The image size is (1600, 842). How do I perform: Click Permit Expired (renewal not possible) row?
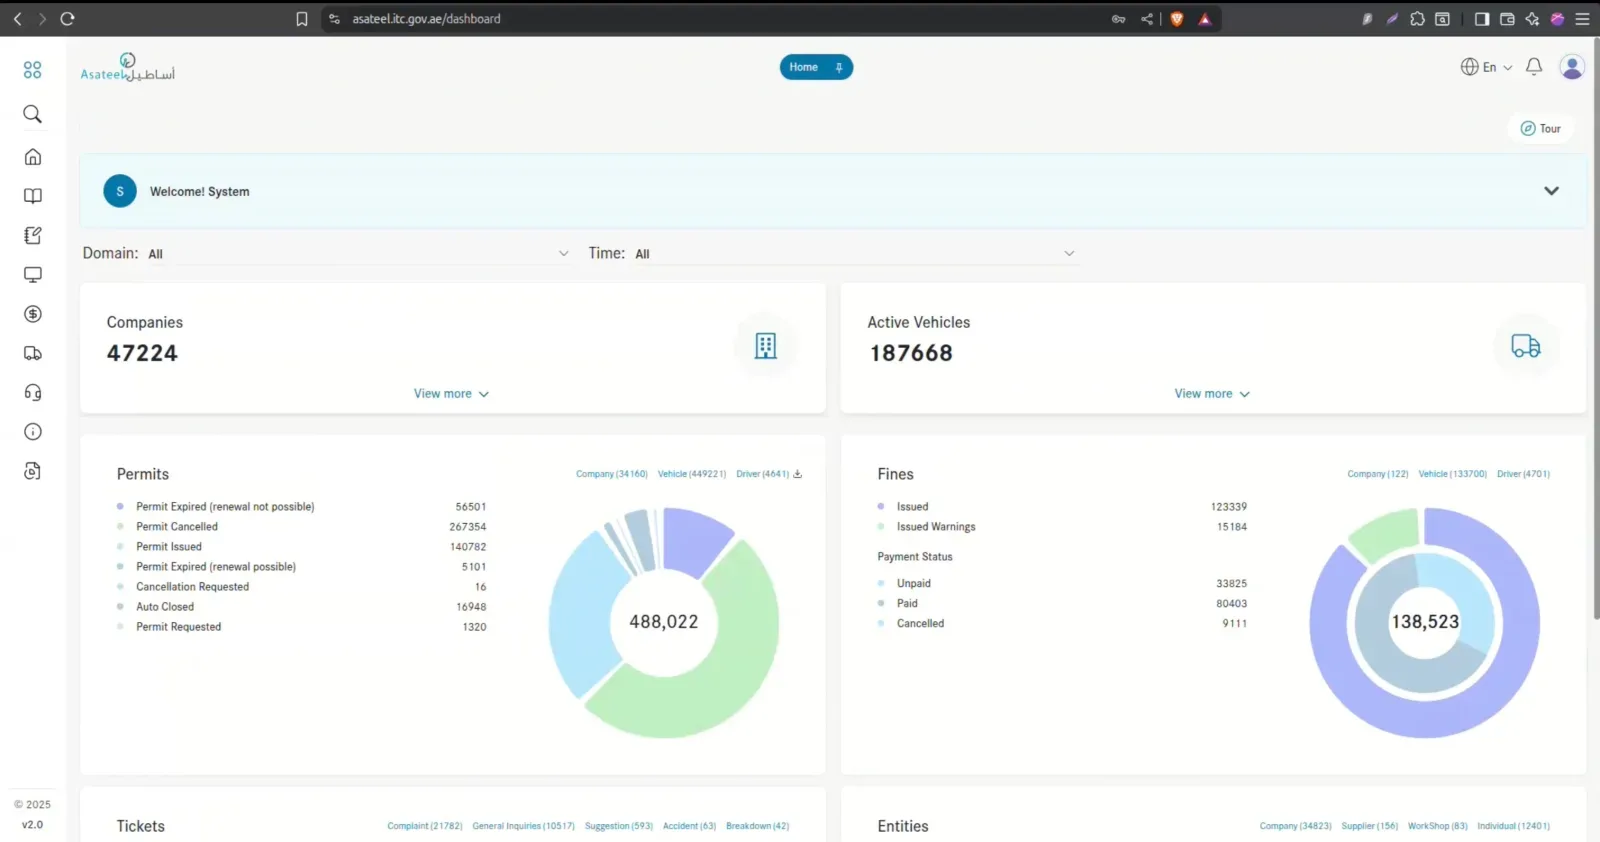301,507
